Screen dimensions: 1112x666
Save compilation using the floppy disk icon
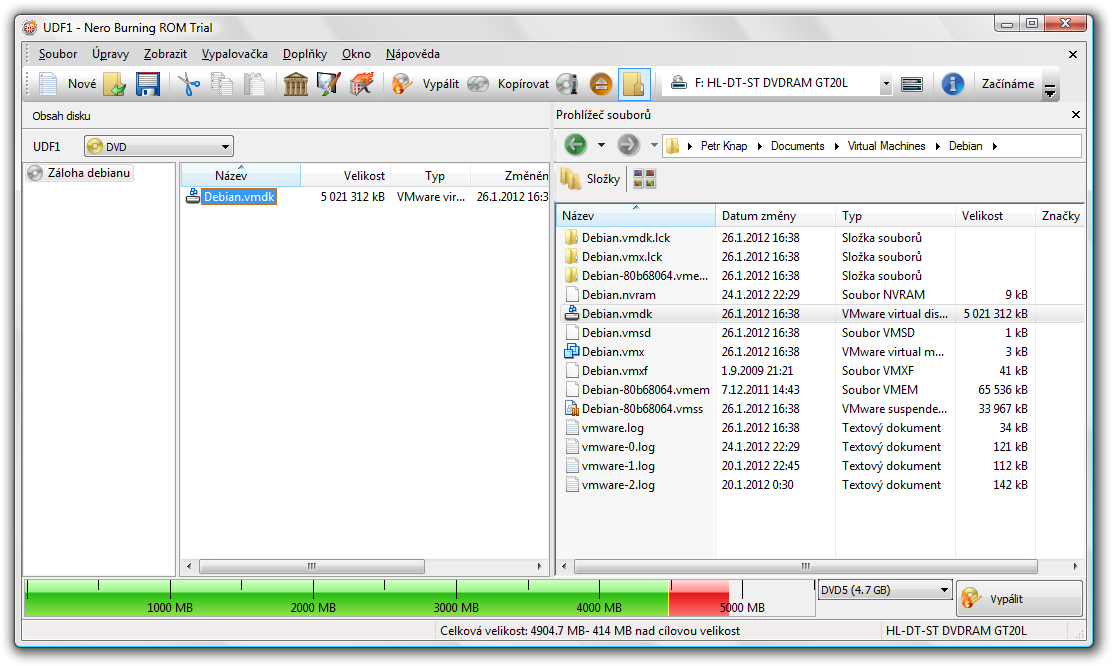148,84
